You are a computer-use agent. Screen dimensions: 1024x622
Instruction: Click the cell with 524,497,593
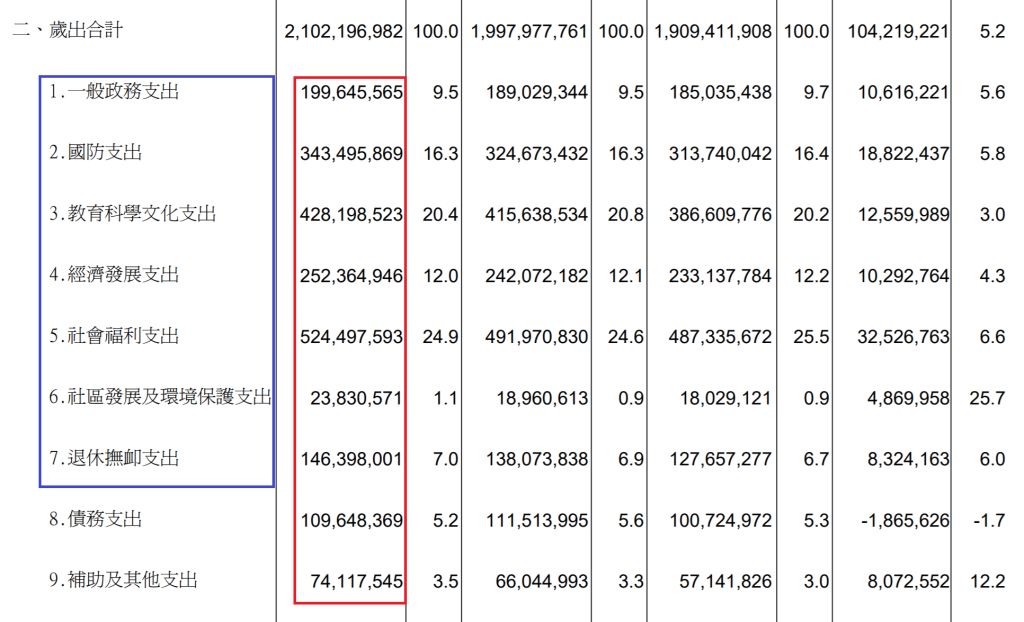coord(351,337)
